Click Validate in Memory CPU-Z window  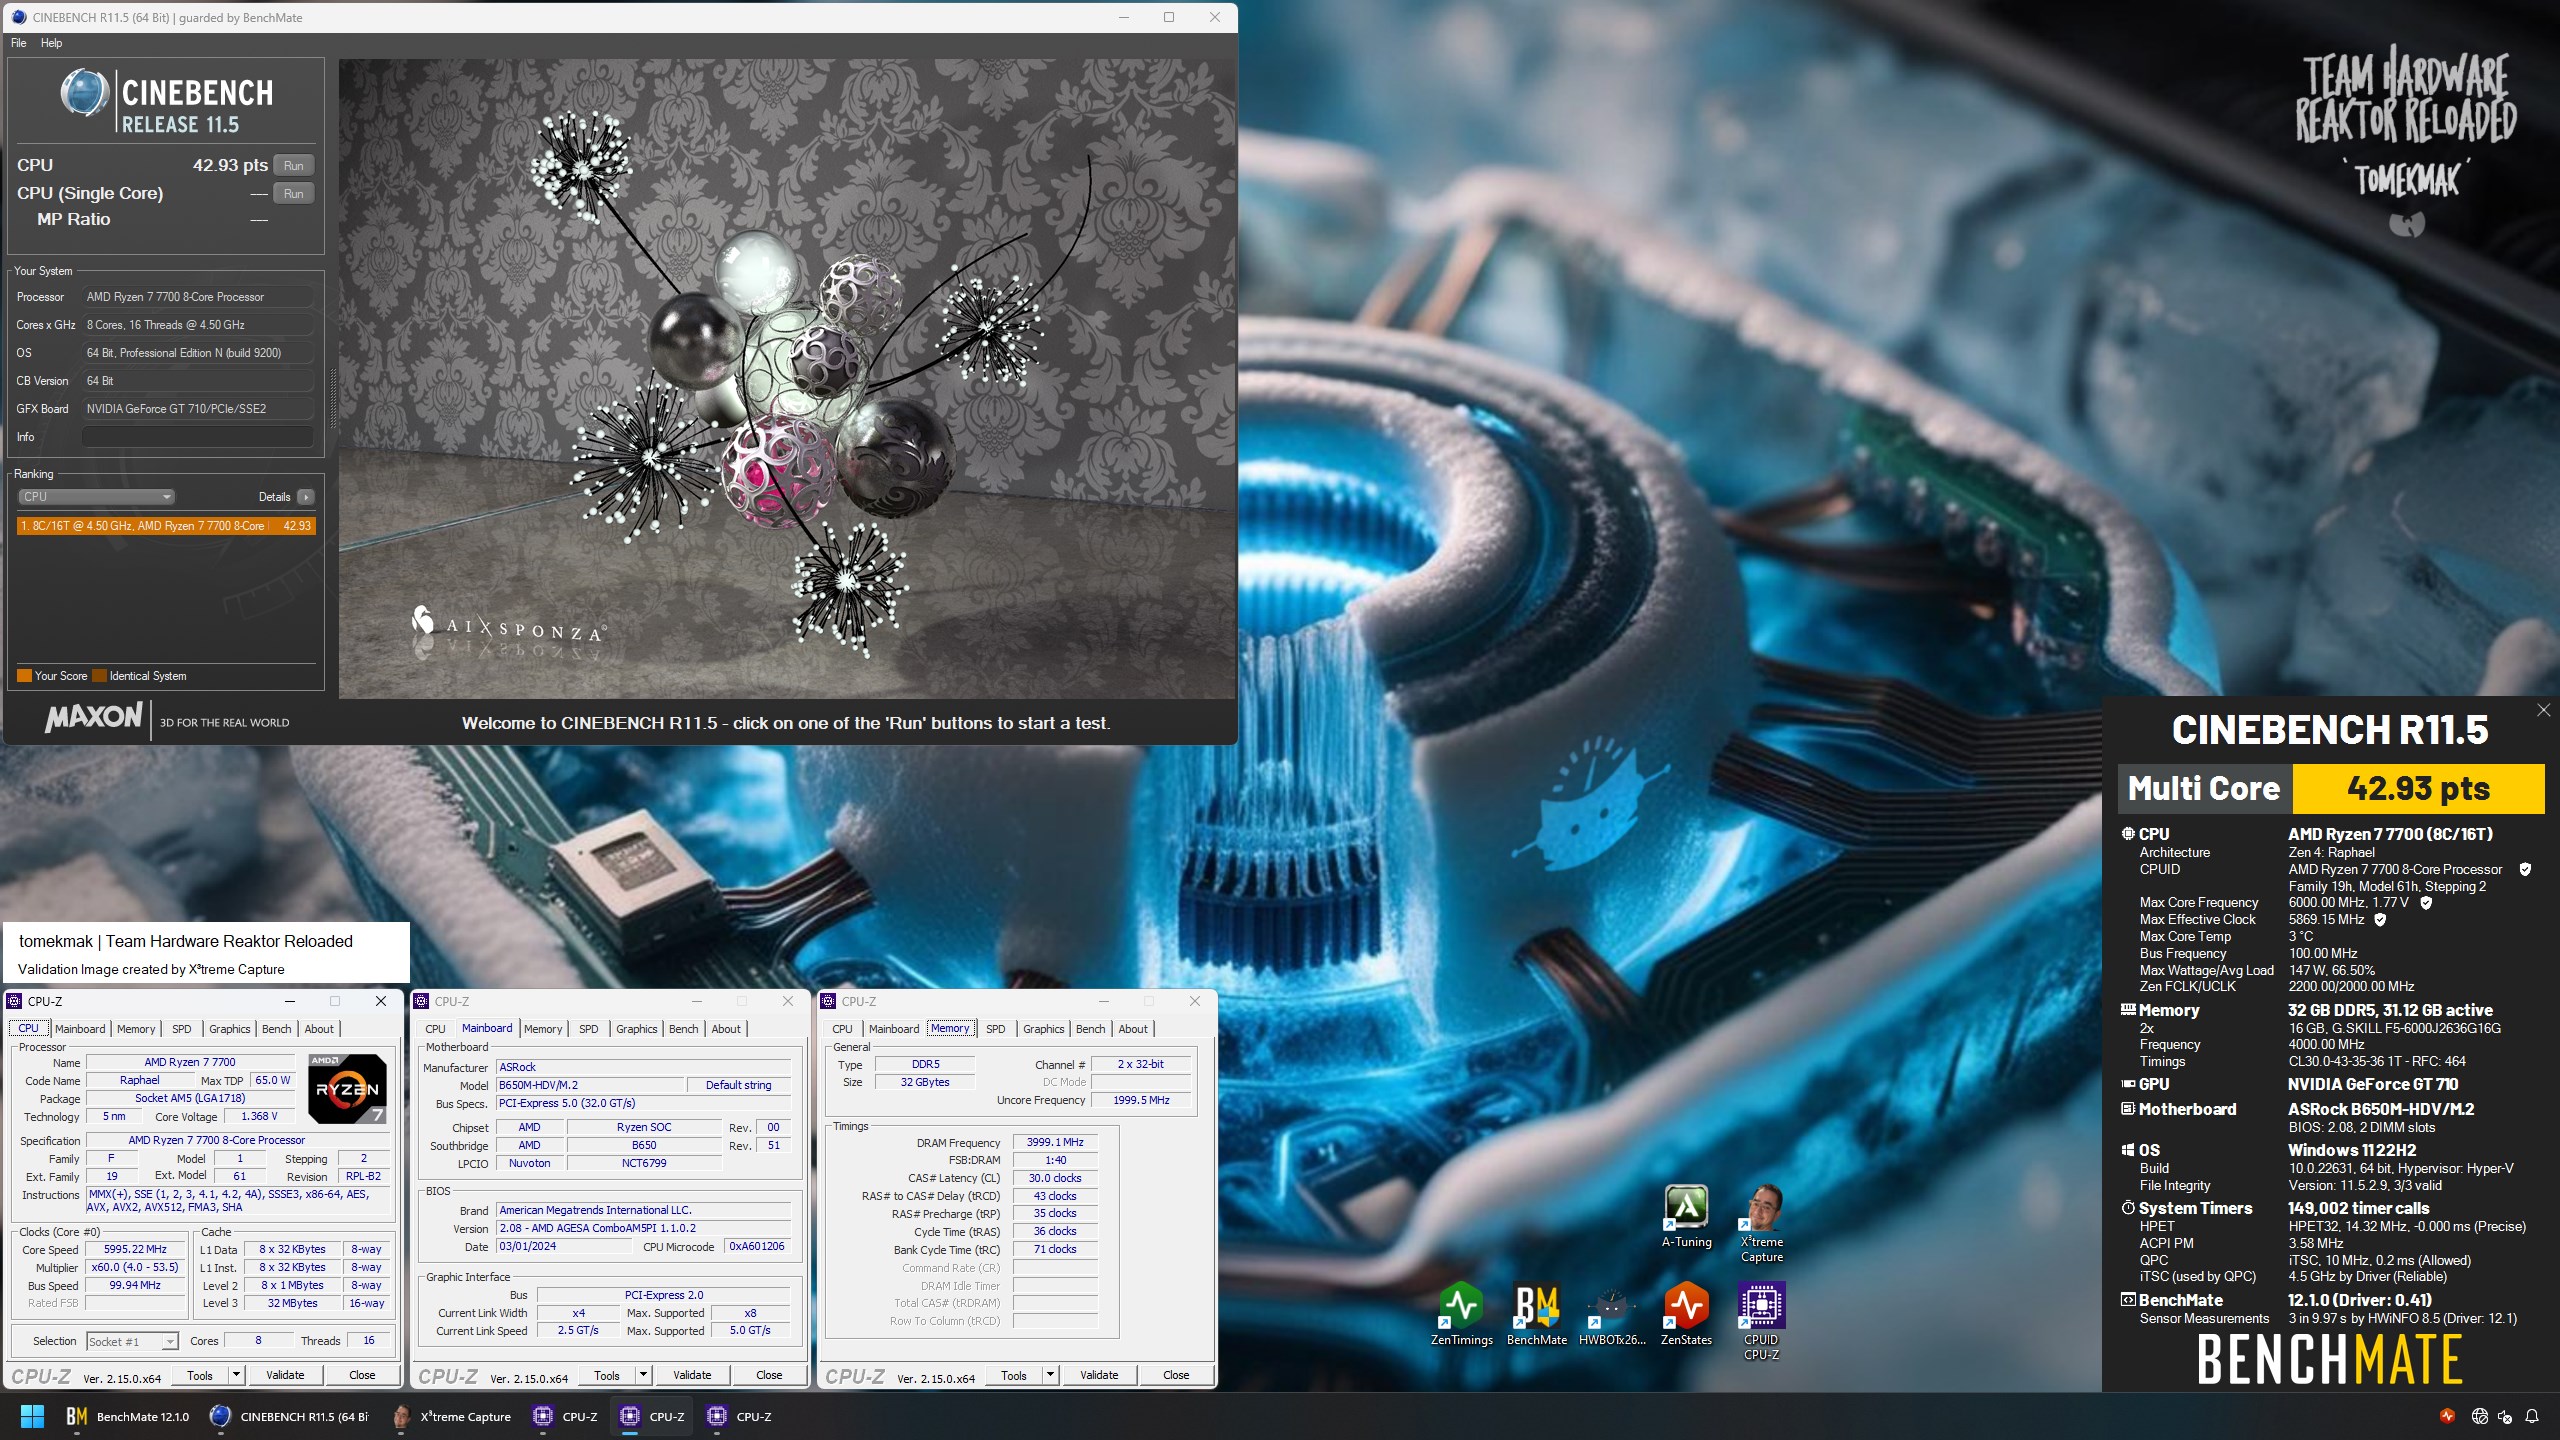[x=1099, y=1375]
